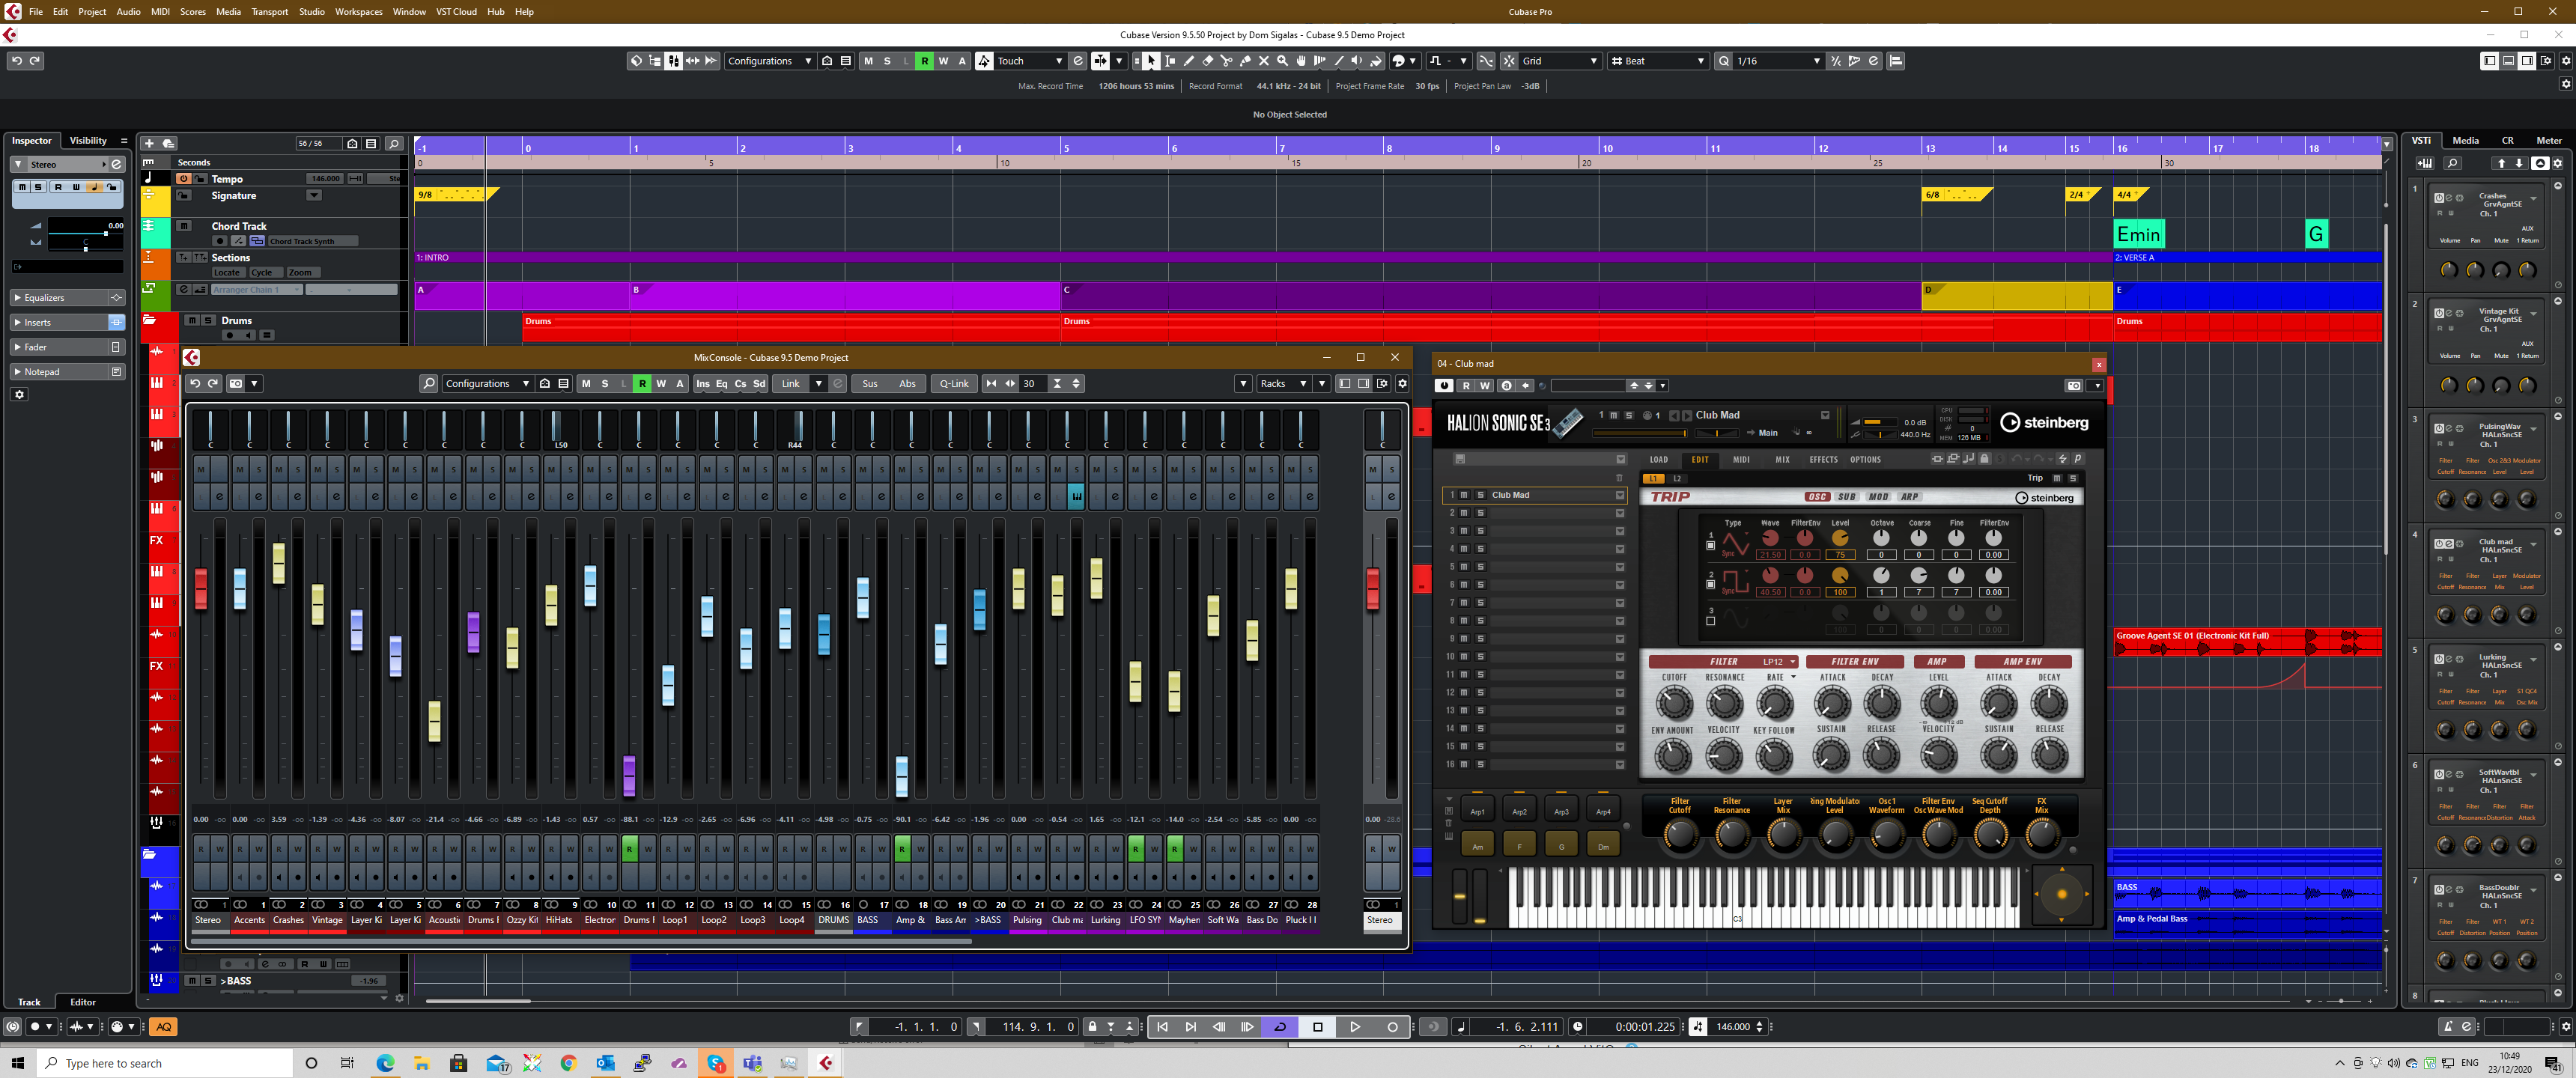Enable Read automation in HALion window
Viewport: 2576px width, 1078px height.
[x=1466, y=386]
